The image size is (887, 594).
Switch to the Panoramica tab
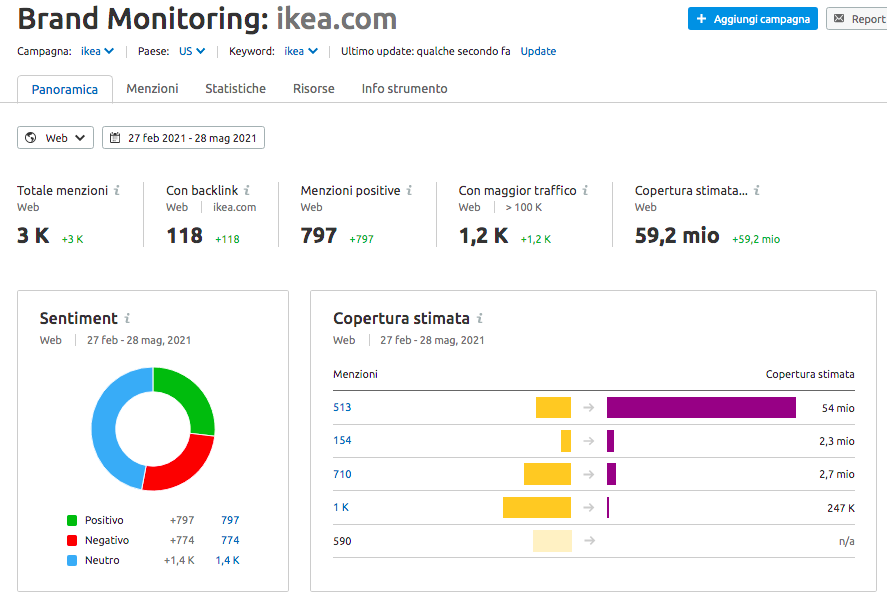(65, 89)
